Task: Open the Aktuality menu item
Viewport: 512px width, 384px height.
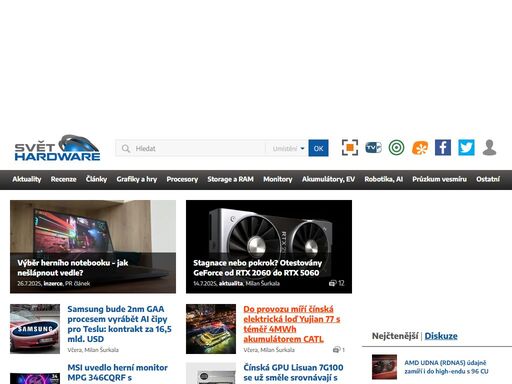Action: [x=27, y=179]
